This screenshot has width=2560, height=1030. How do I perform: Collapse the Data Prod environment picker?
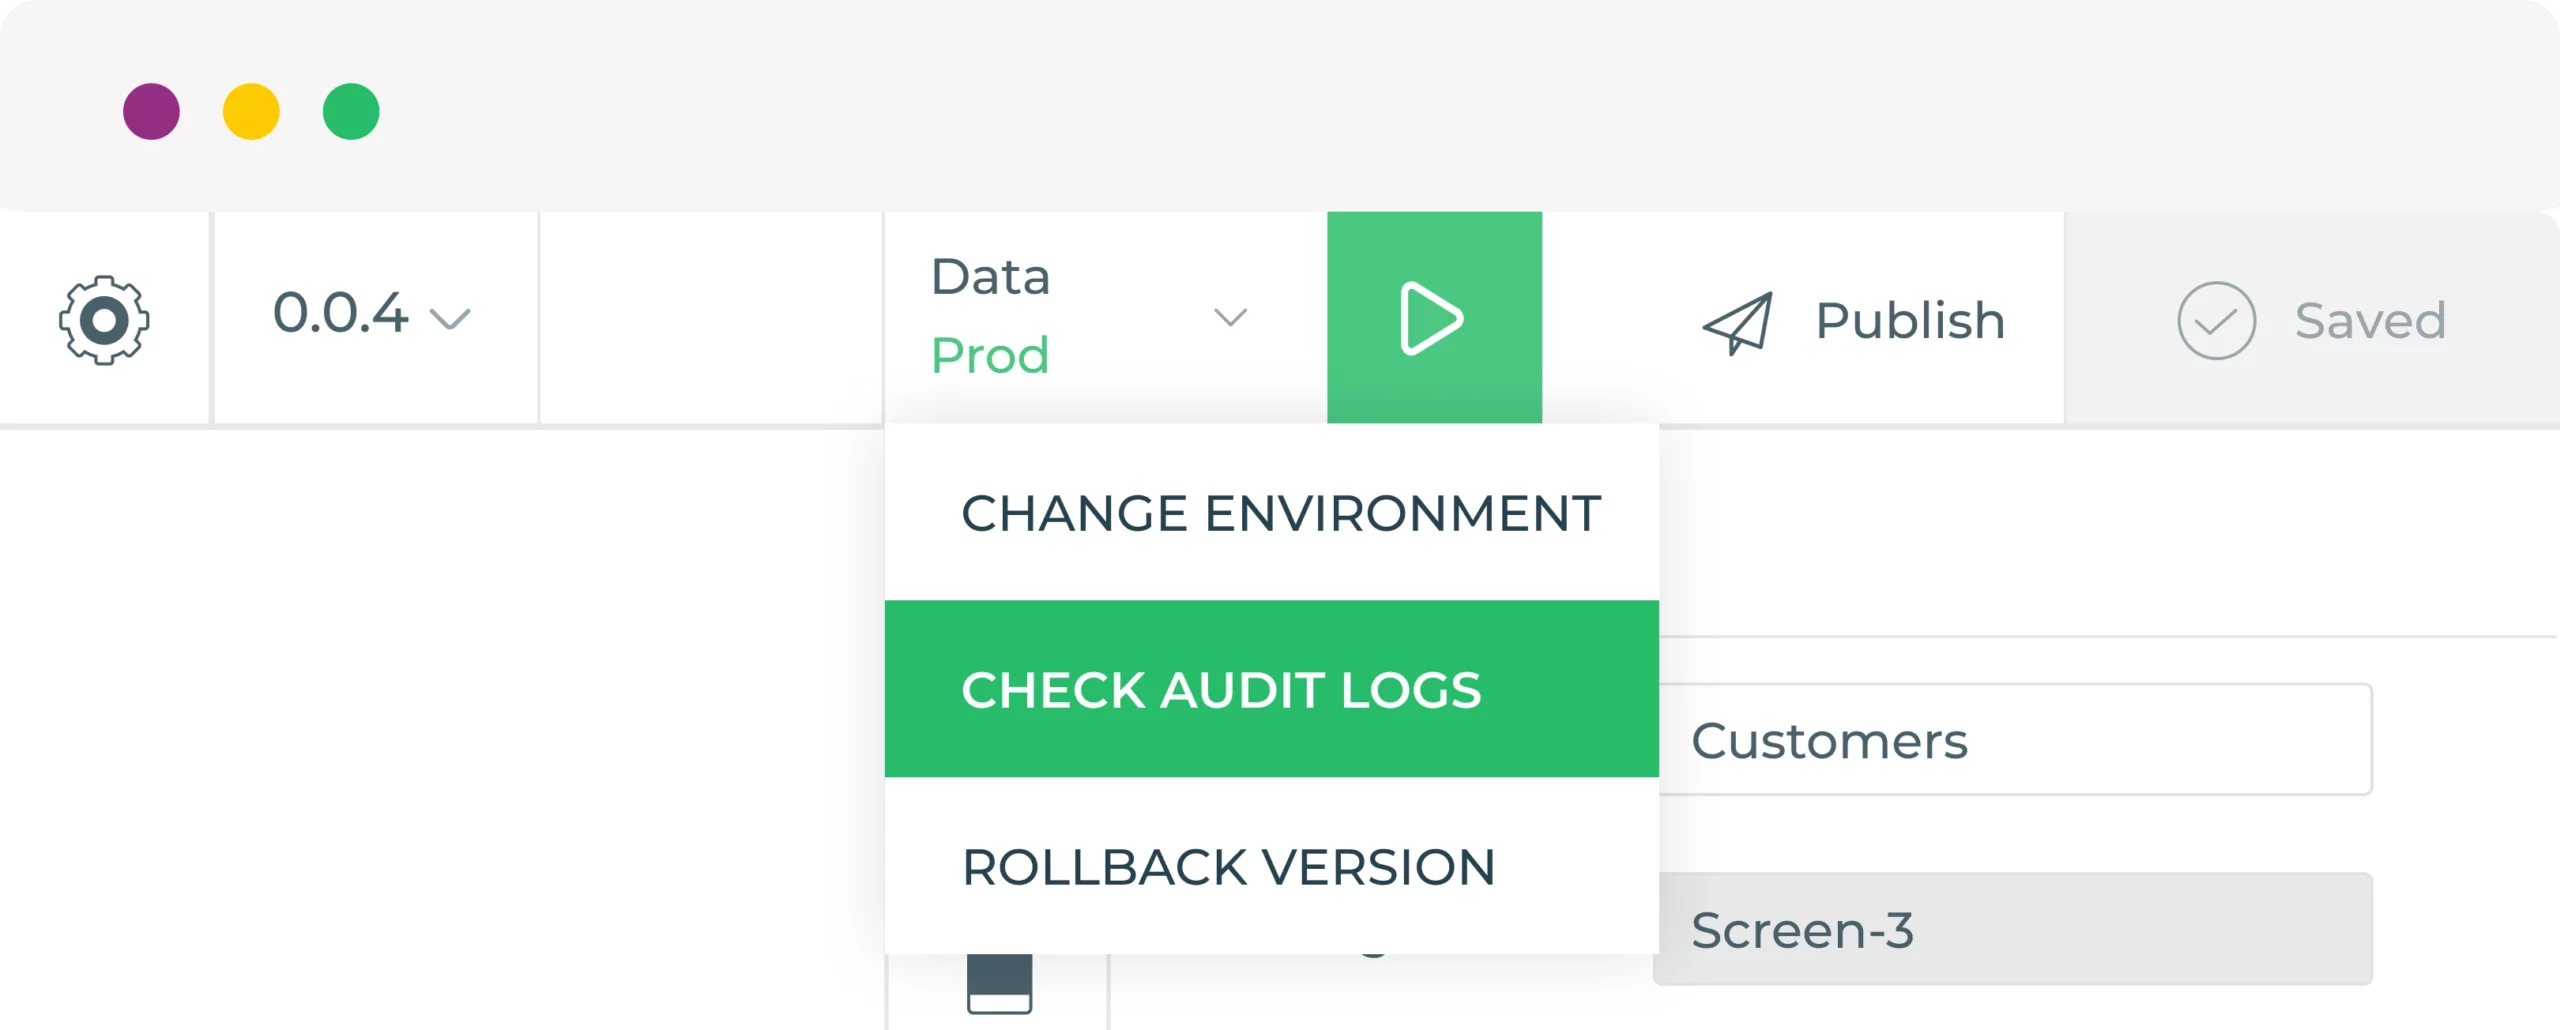click(1231, 318)
